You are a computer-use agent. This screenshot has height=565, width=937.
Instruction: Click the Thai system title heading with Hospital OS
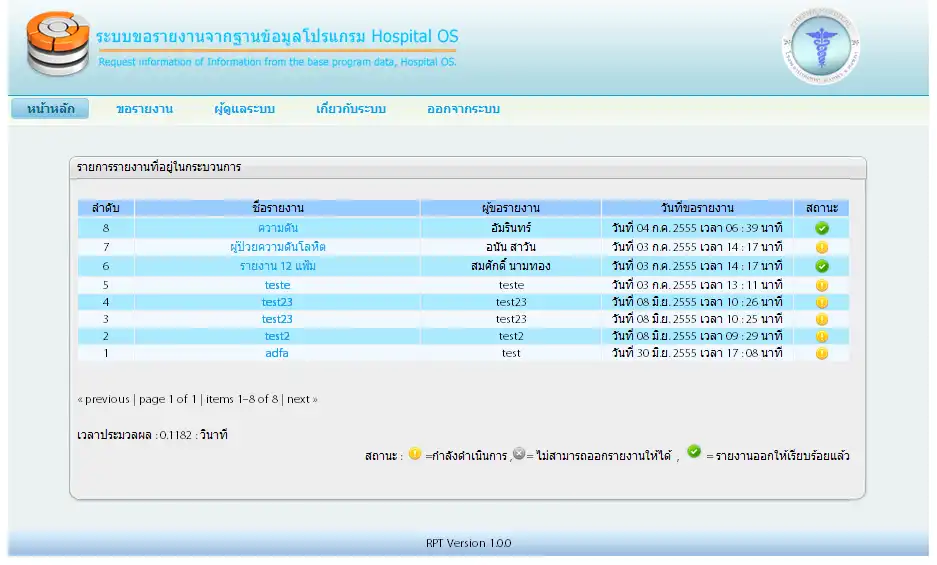pyautogui.click(x=277, y=36)
